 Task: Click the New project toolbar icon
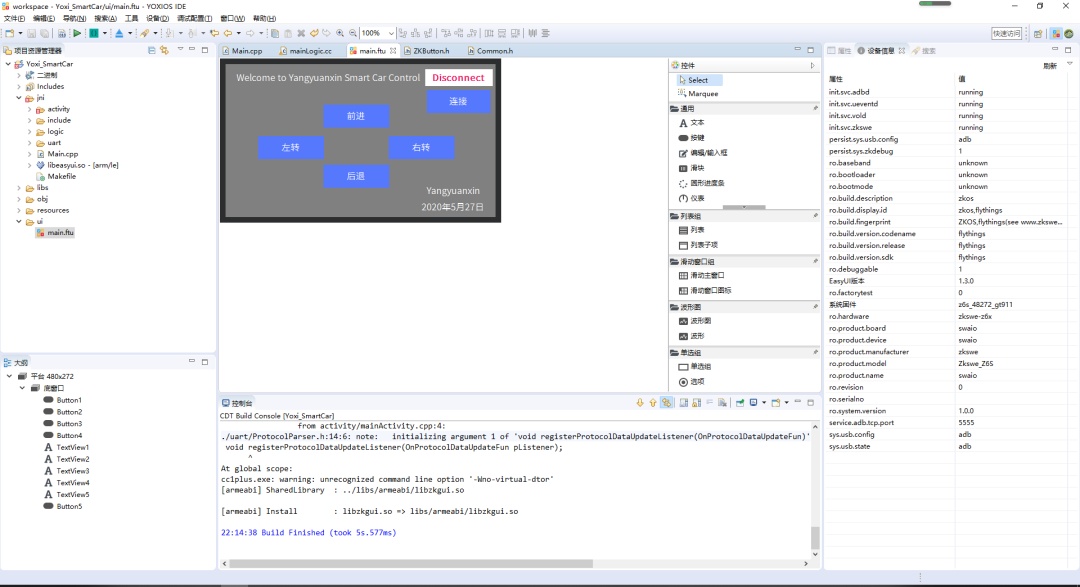point(10,33)
